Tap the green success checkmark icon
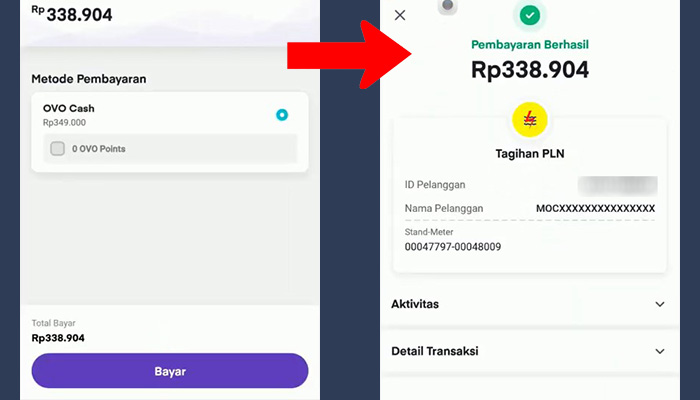 (x=529, y=15)
